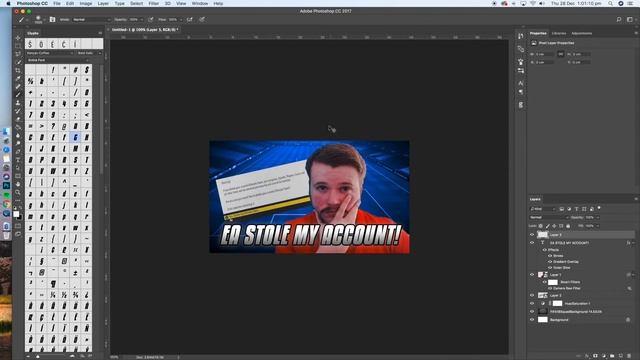Open the File menu
This screenshot has height=360, width=640.
tap(57, 3)
